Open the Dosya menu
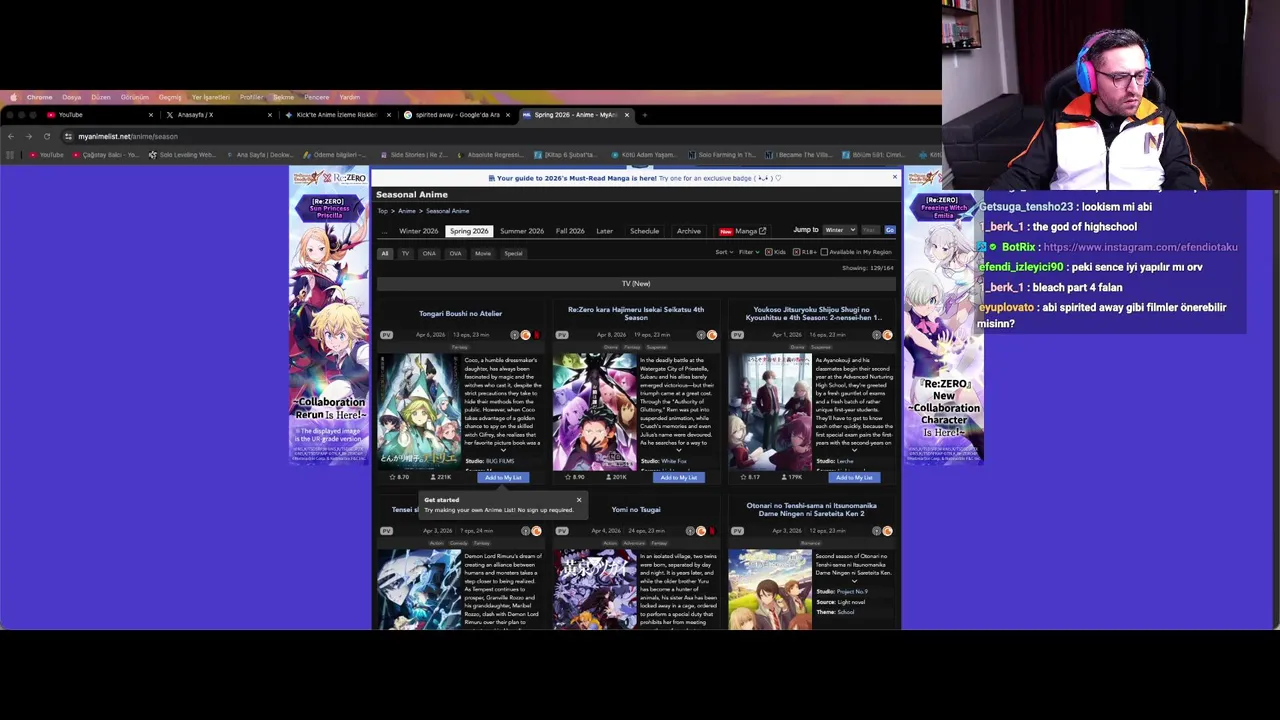This screenshot has width=1280, height=720. coord(71,97)
